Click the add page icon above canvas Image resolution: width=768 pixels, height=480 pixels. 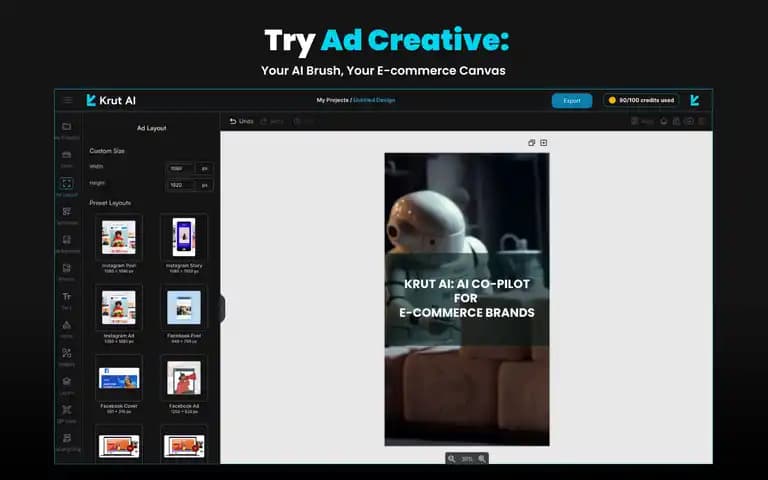click(x=544, y=143)
